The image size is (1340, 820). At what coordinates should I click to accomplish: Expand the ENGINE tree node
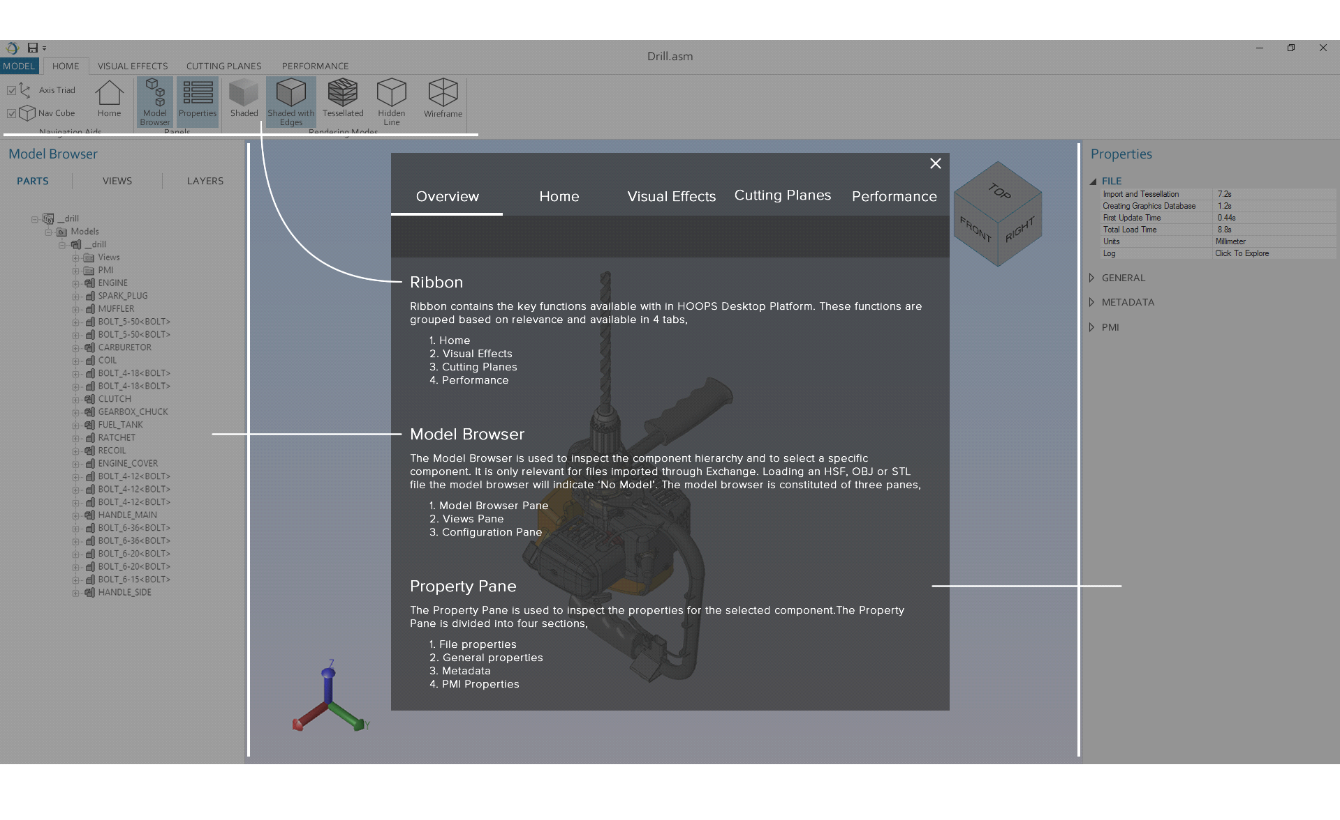[76, 283]
